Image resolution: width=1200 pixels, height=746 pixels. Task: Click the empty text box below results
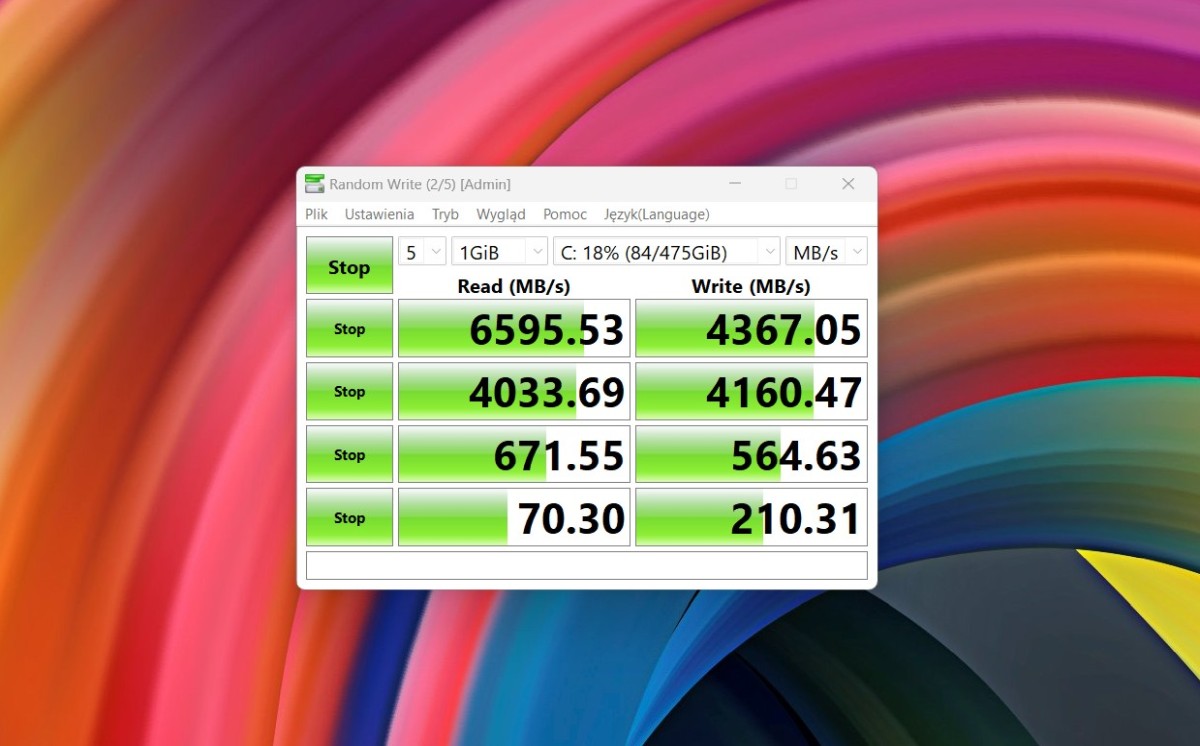586,565
